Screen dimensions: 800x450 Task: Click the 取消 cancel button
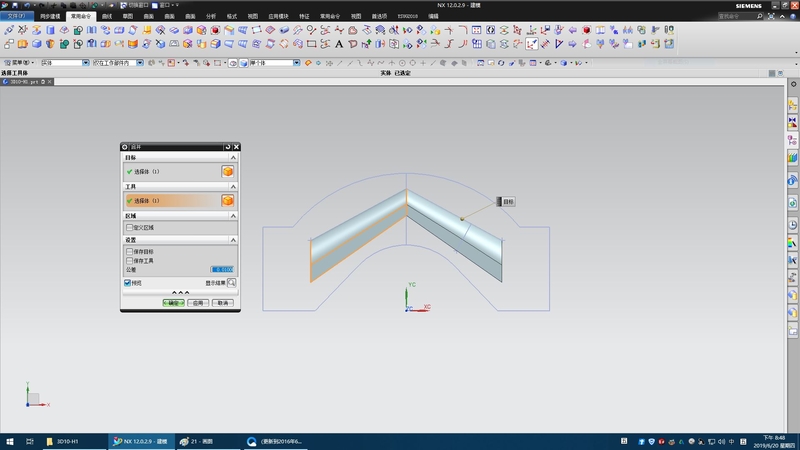(x=222, y=303)
